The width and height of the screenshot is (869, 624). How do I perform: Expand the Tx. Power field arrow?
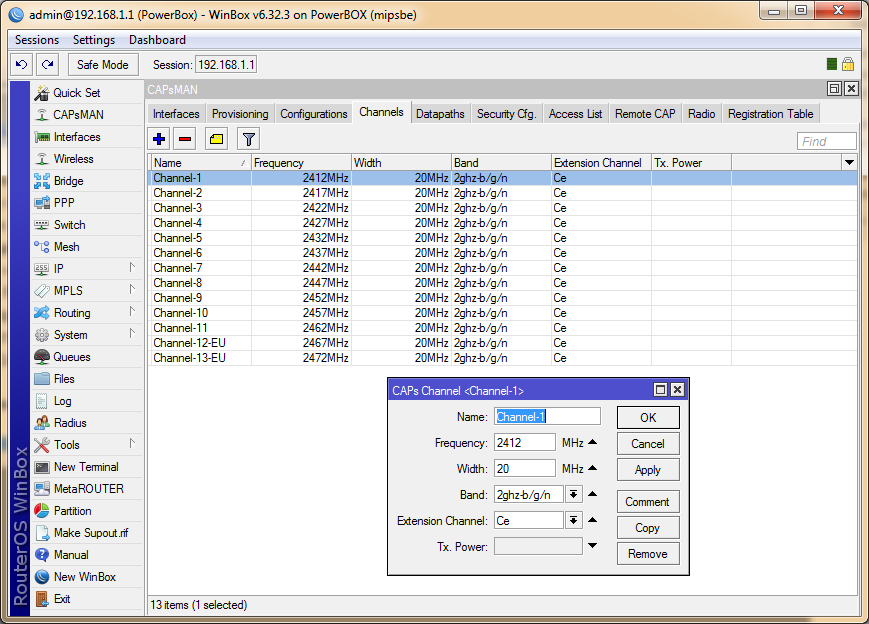pyautogui.click(x=592, y=546)
